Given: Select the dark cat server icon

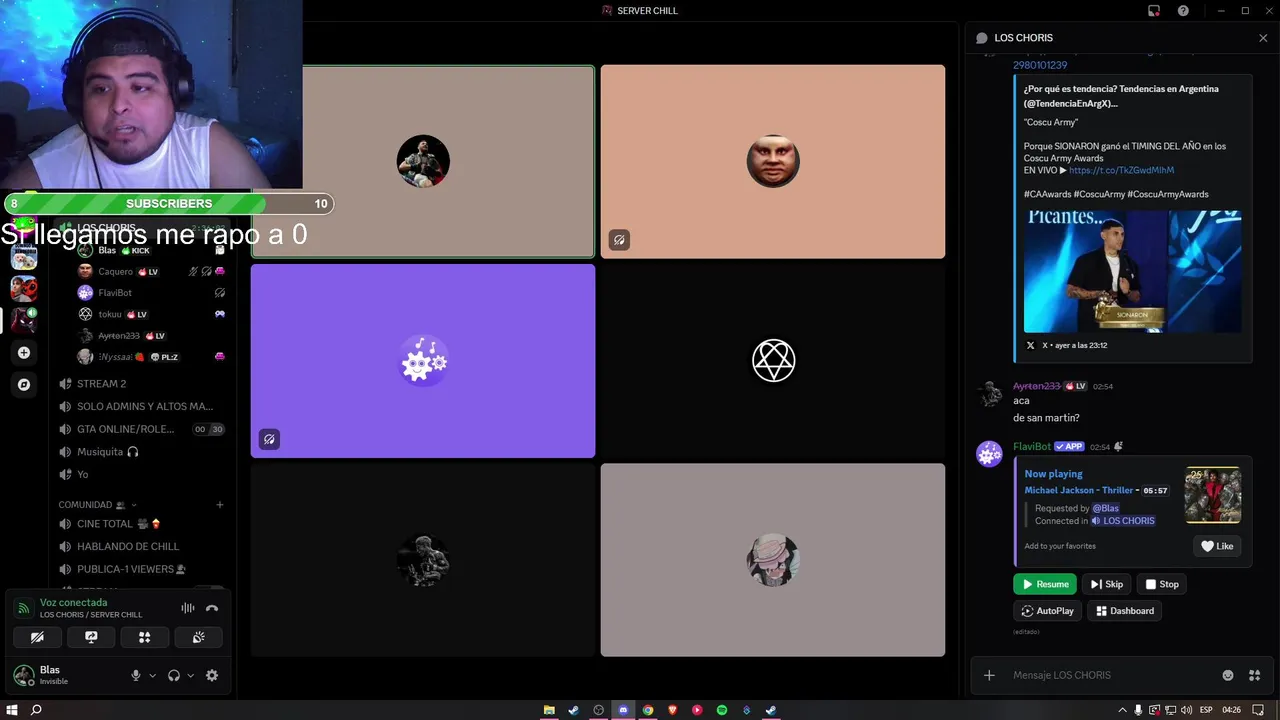Looking at the screenshot, I should point(24,320).
